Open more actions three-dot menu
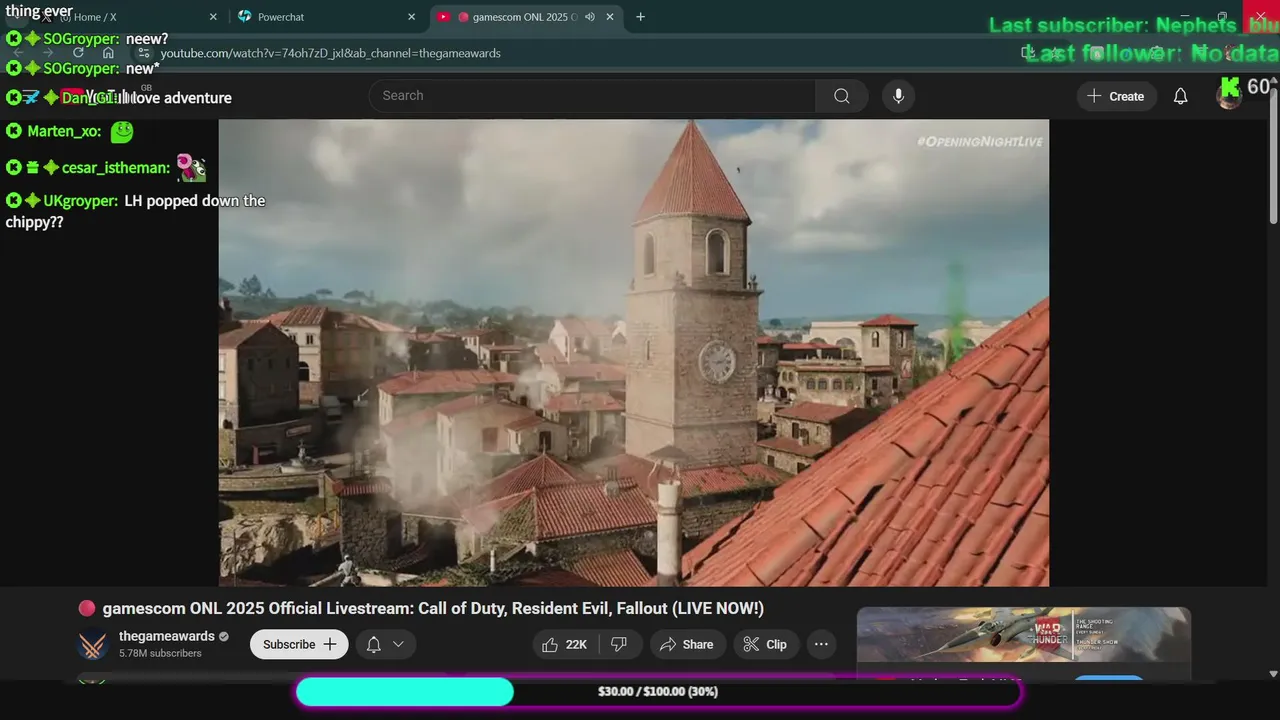 pyautogui.click(x=821, y=644)
